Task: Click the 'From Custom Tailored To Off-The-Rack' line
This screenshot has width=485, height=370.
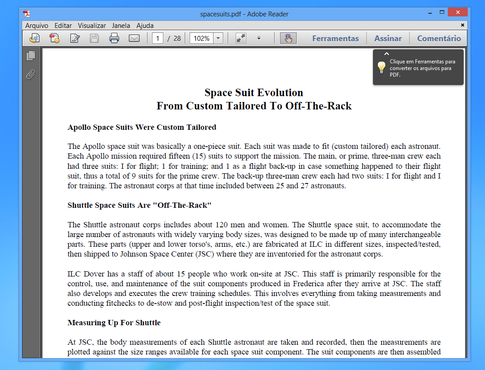Action: pos(254,106)
